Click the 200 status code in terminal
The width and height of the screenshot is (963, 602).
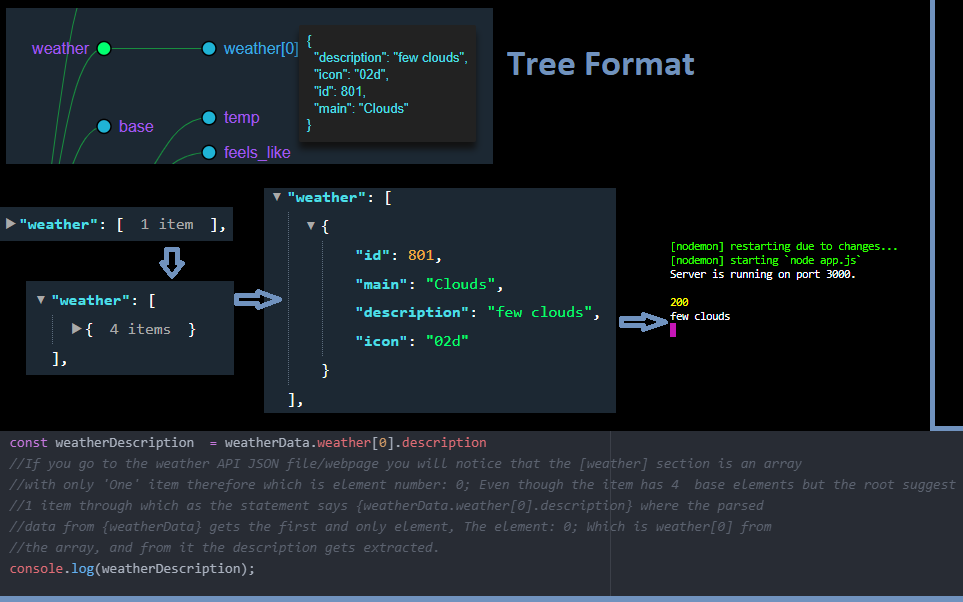[x=678, y=301]
